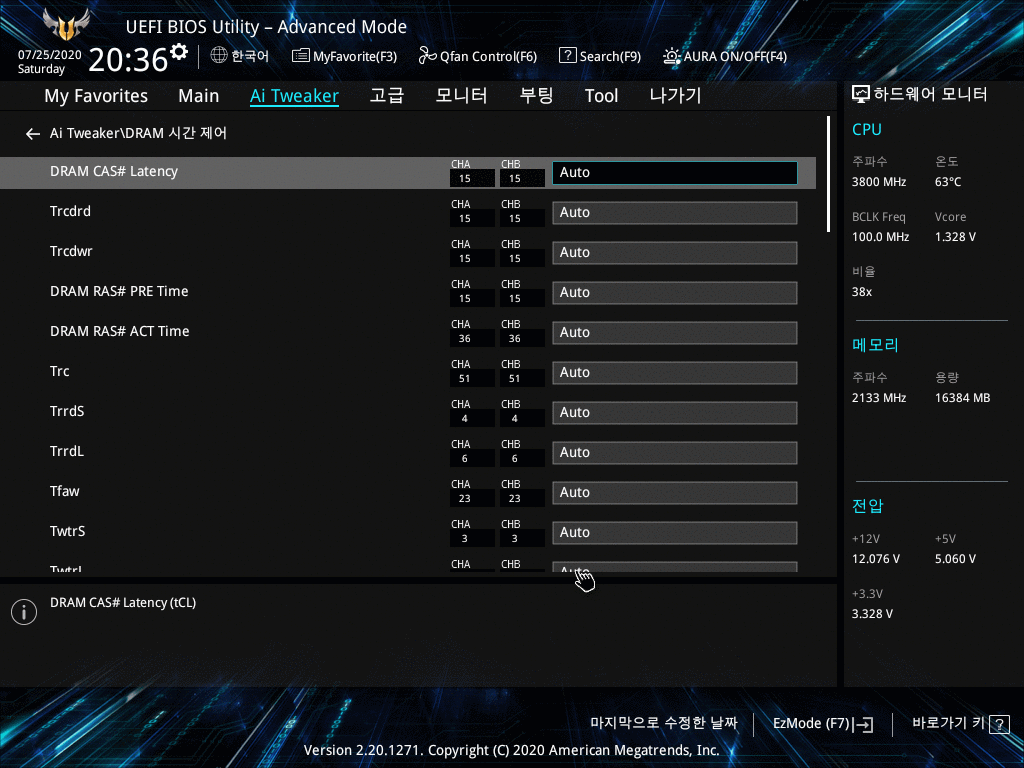Open MyFavorite(F3) list
Screen dimensions: 1024x768
pyautogui.click(x=344, y=56)
